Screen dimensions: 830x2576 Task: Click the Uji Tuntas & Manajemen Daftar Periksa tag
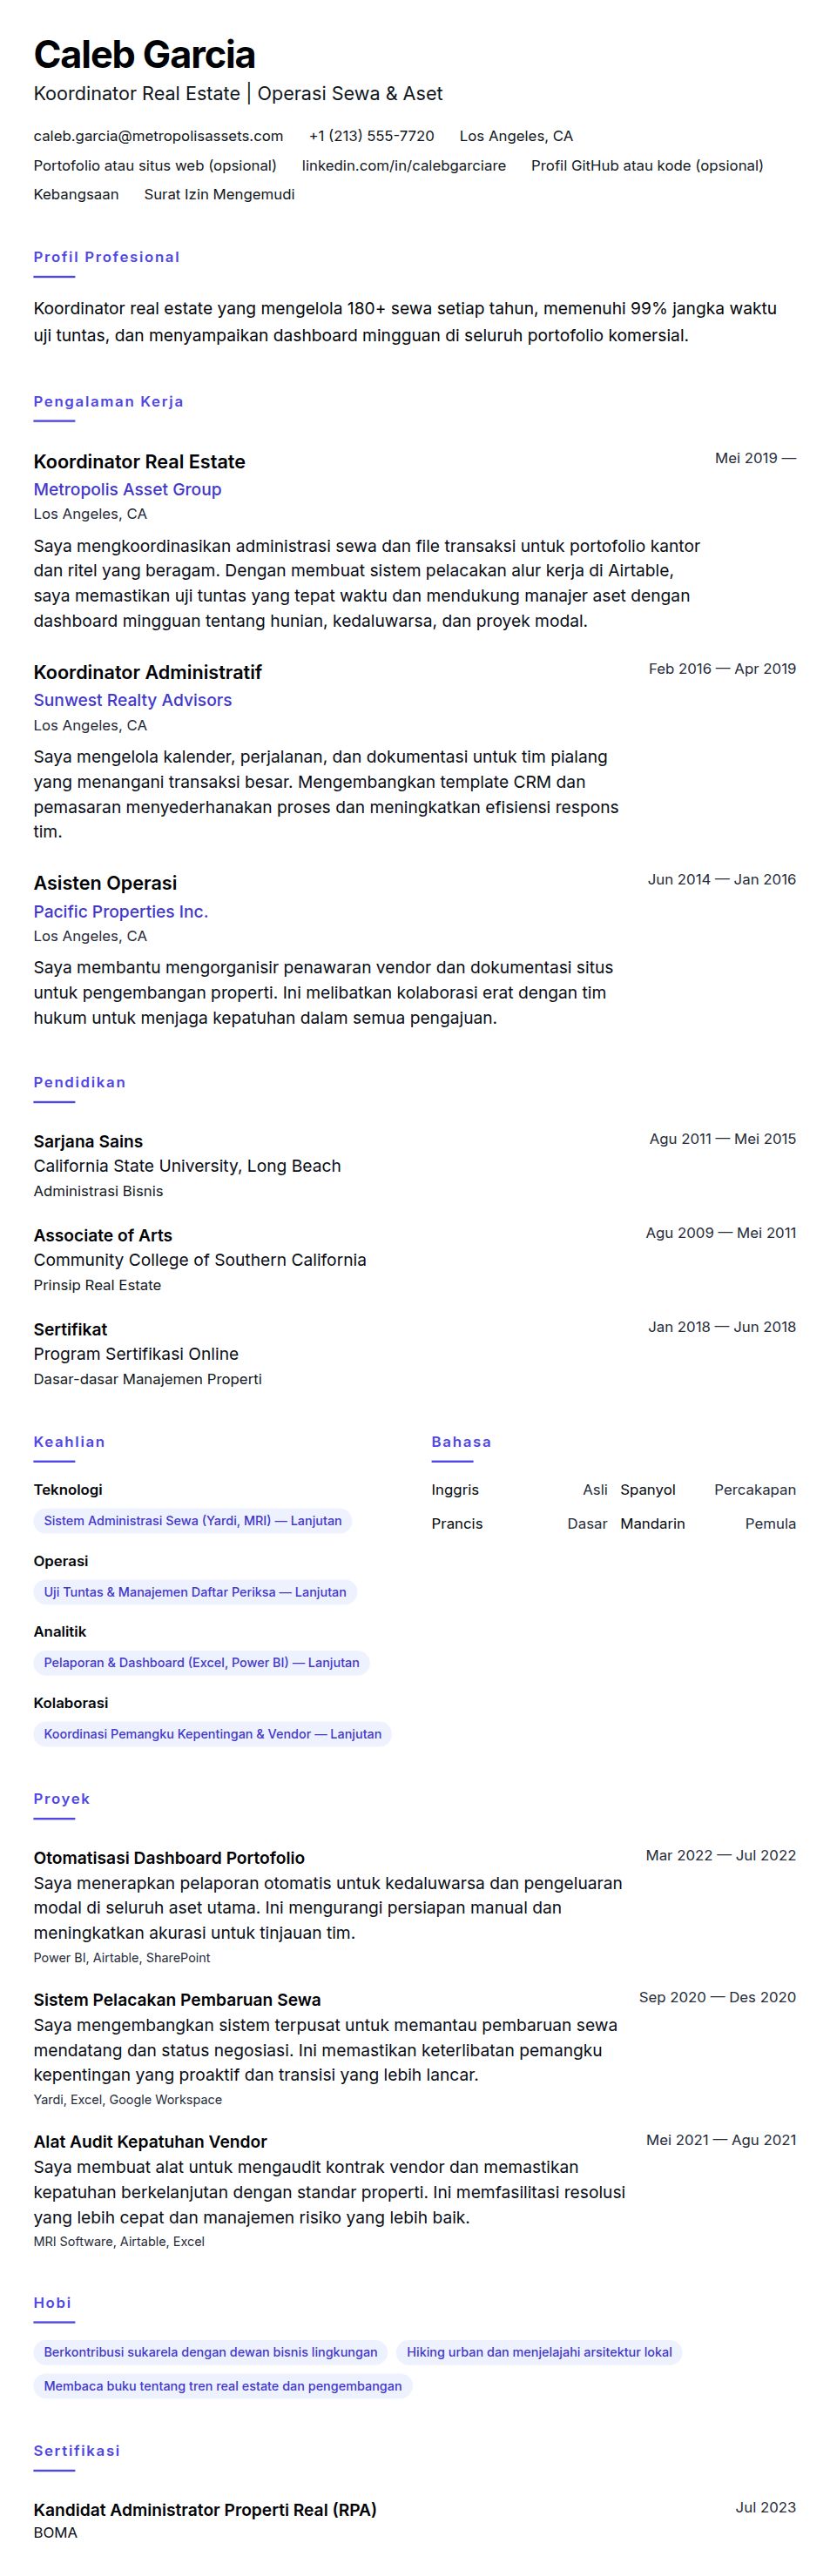pos(195,1592)
